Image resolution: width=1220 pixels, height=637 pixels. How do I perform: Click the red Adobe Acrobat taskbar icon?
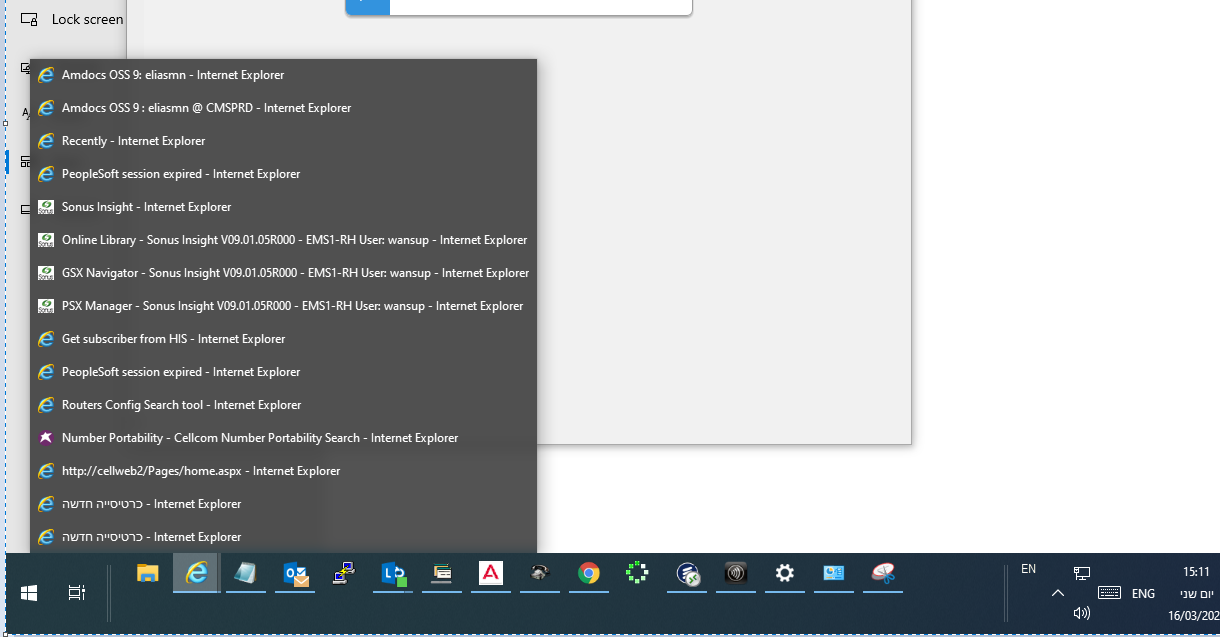click(491, 573)
